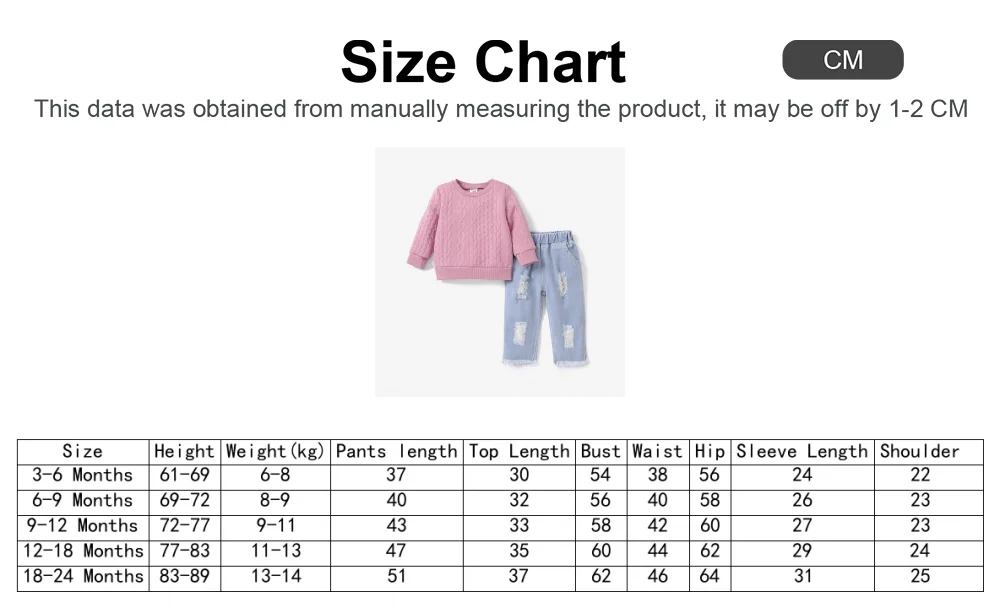Image resolution: width=1000 pixels, height=608 pixels.
Task: Click the 83-89 height cell
Action: click(184, 576)
